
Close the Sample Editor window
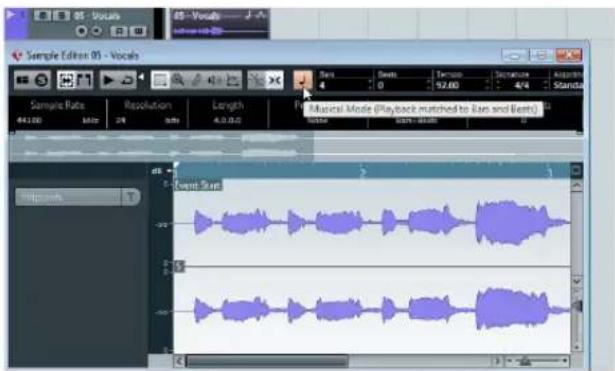(x=568, y=55)
